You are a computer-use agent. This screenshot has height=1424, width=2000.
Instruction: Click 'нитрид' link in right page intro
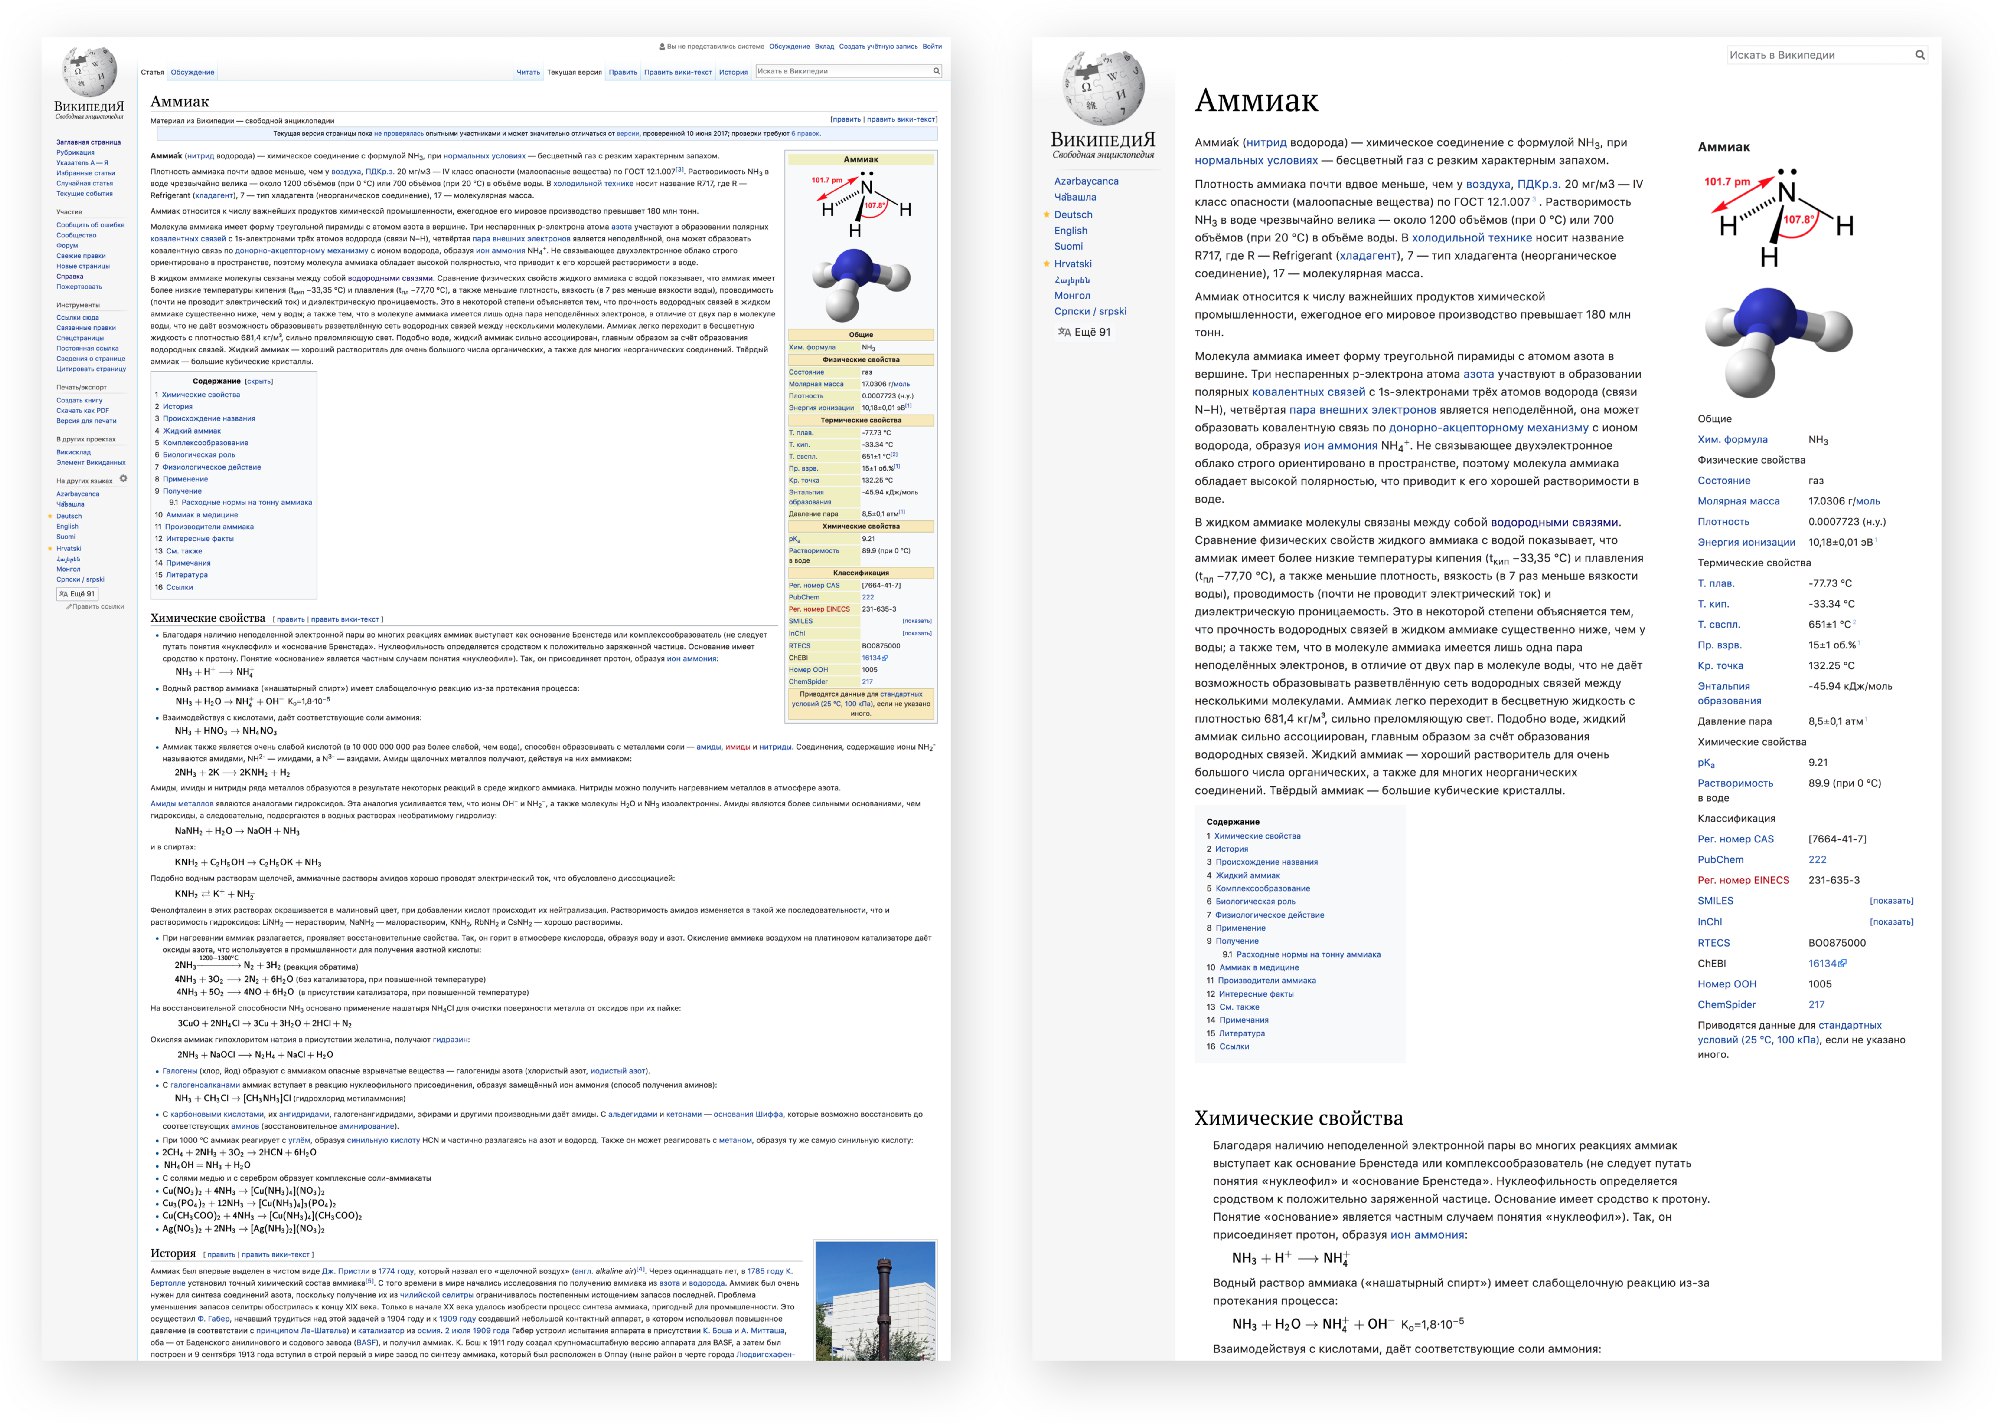click(1266, 142)
